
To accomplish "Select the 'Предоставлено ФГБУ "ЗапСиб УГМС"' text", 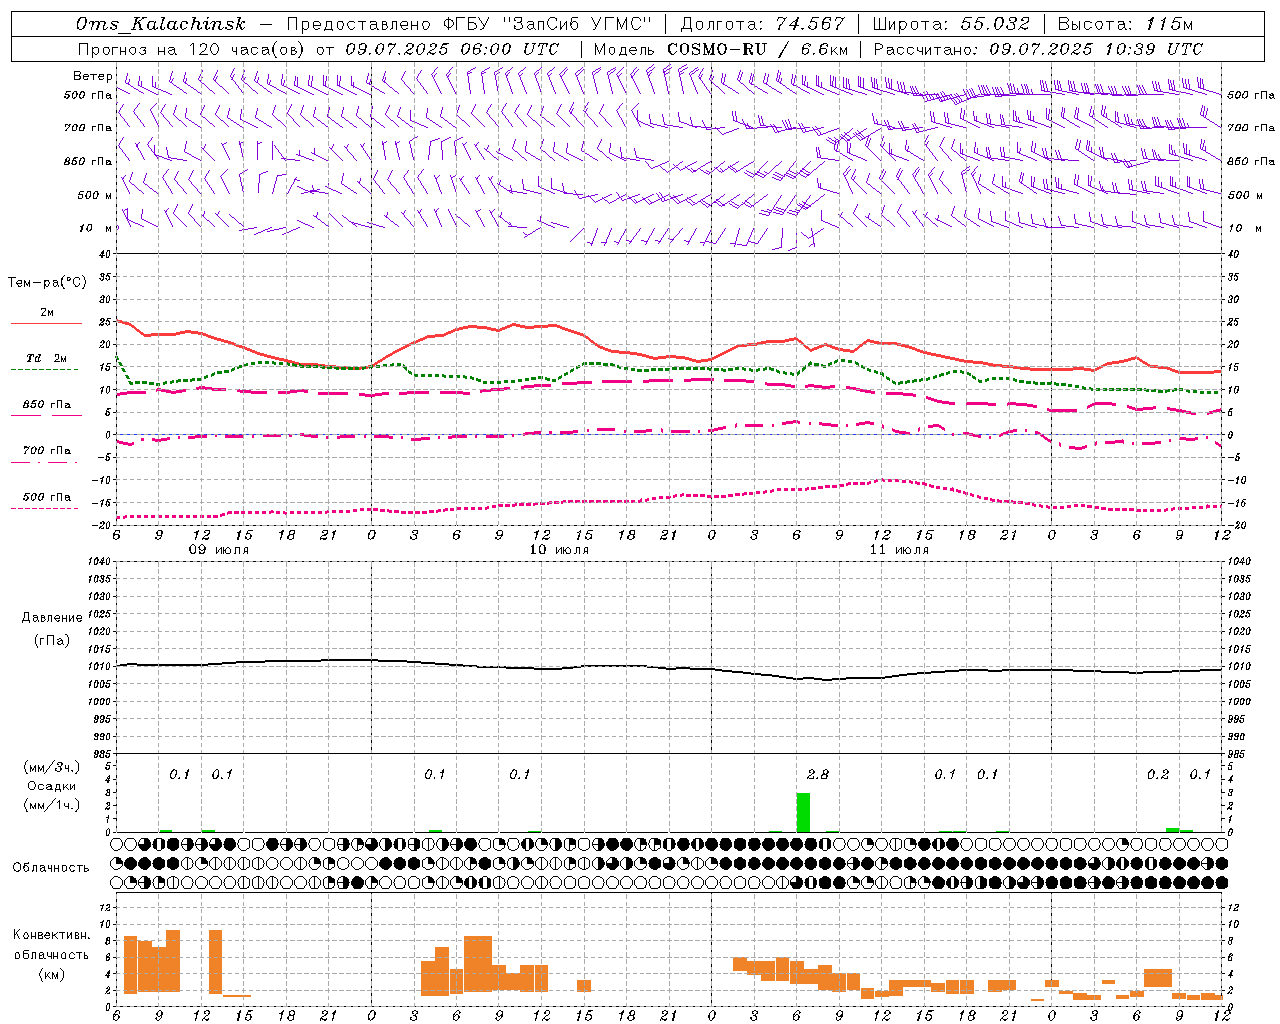I will pyautogui.click(x=469, y=24).
